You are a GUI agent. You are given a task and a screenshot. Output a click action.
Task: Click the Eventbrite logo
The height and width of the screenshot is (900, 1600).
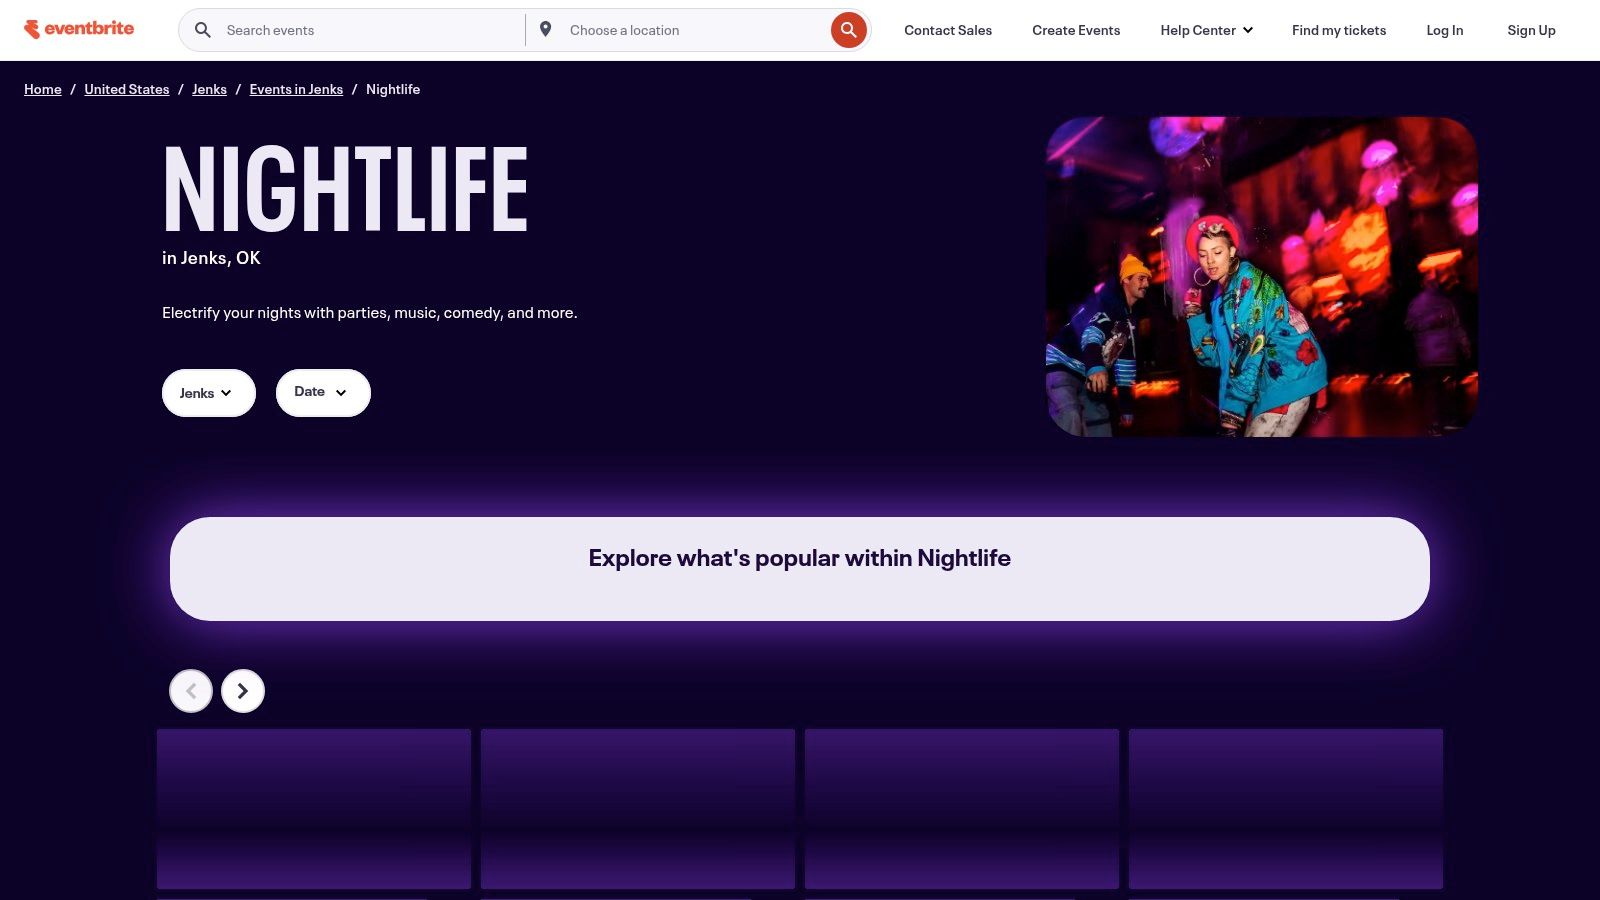(80, 28)
